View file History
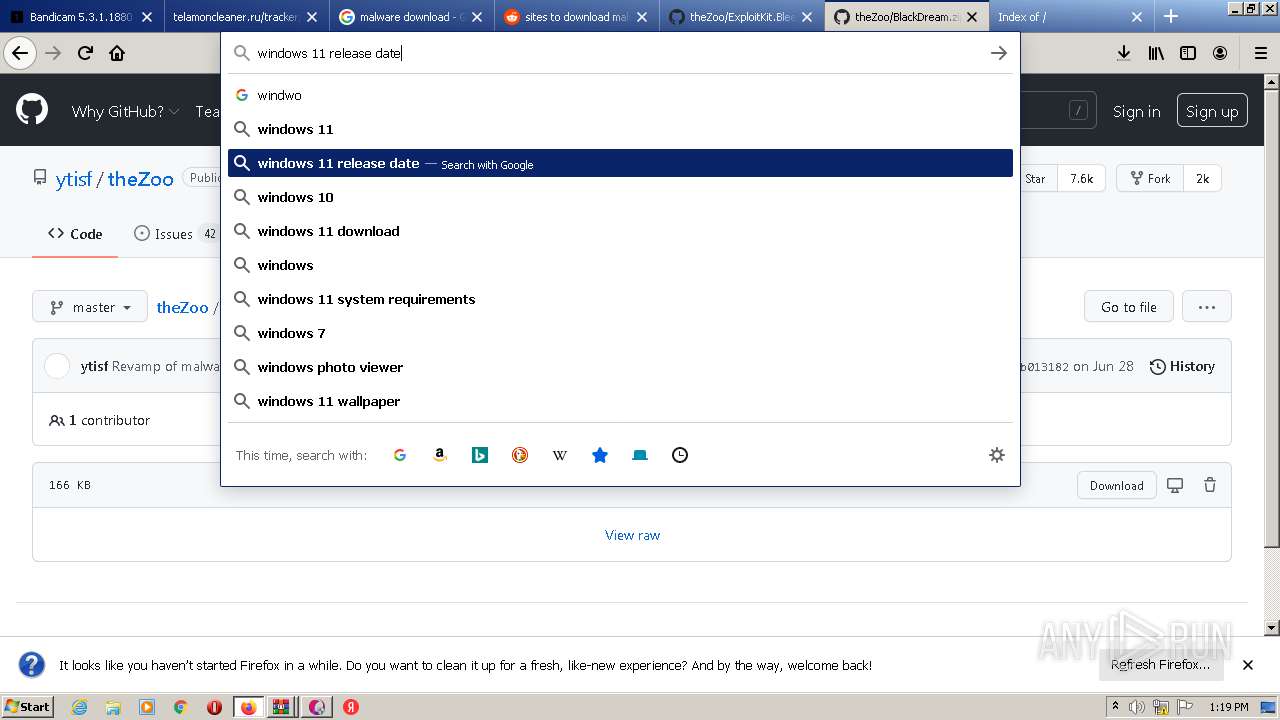The height and width of the screenshot is (720, 1280). point(1182,366)
